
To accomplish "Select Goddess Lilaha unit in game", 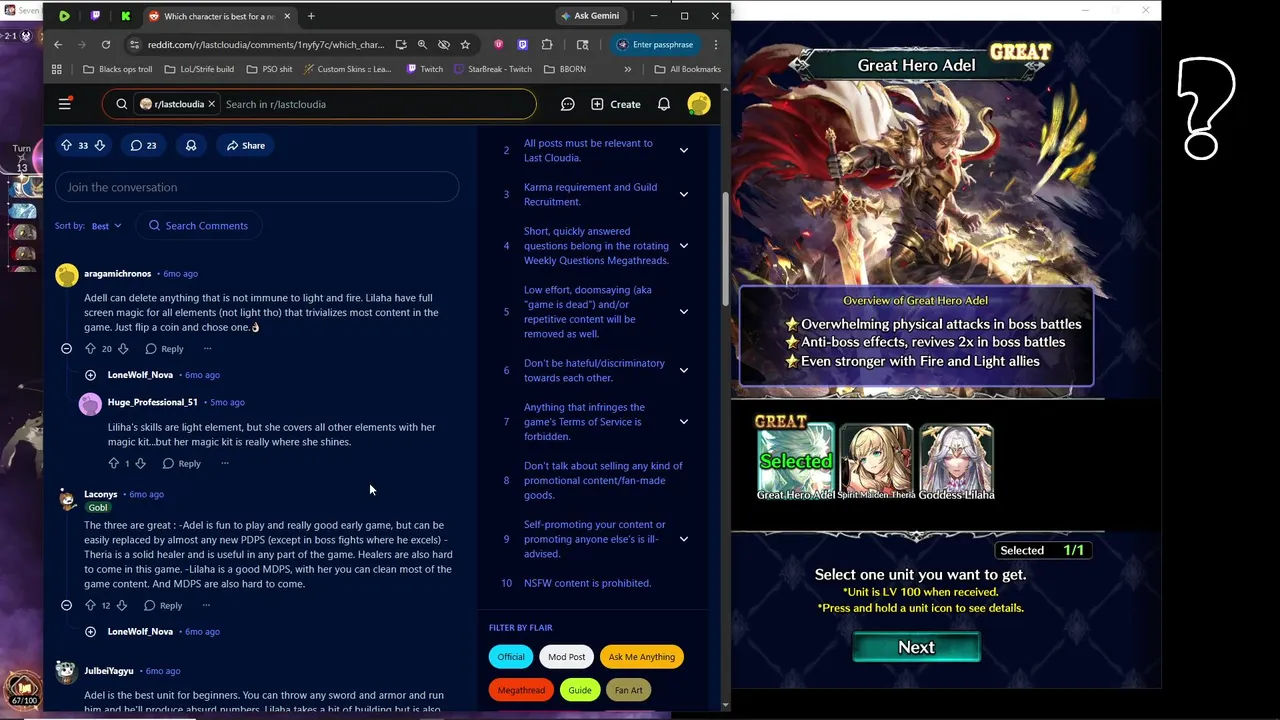I will [x=957, y=462].
